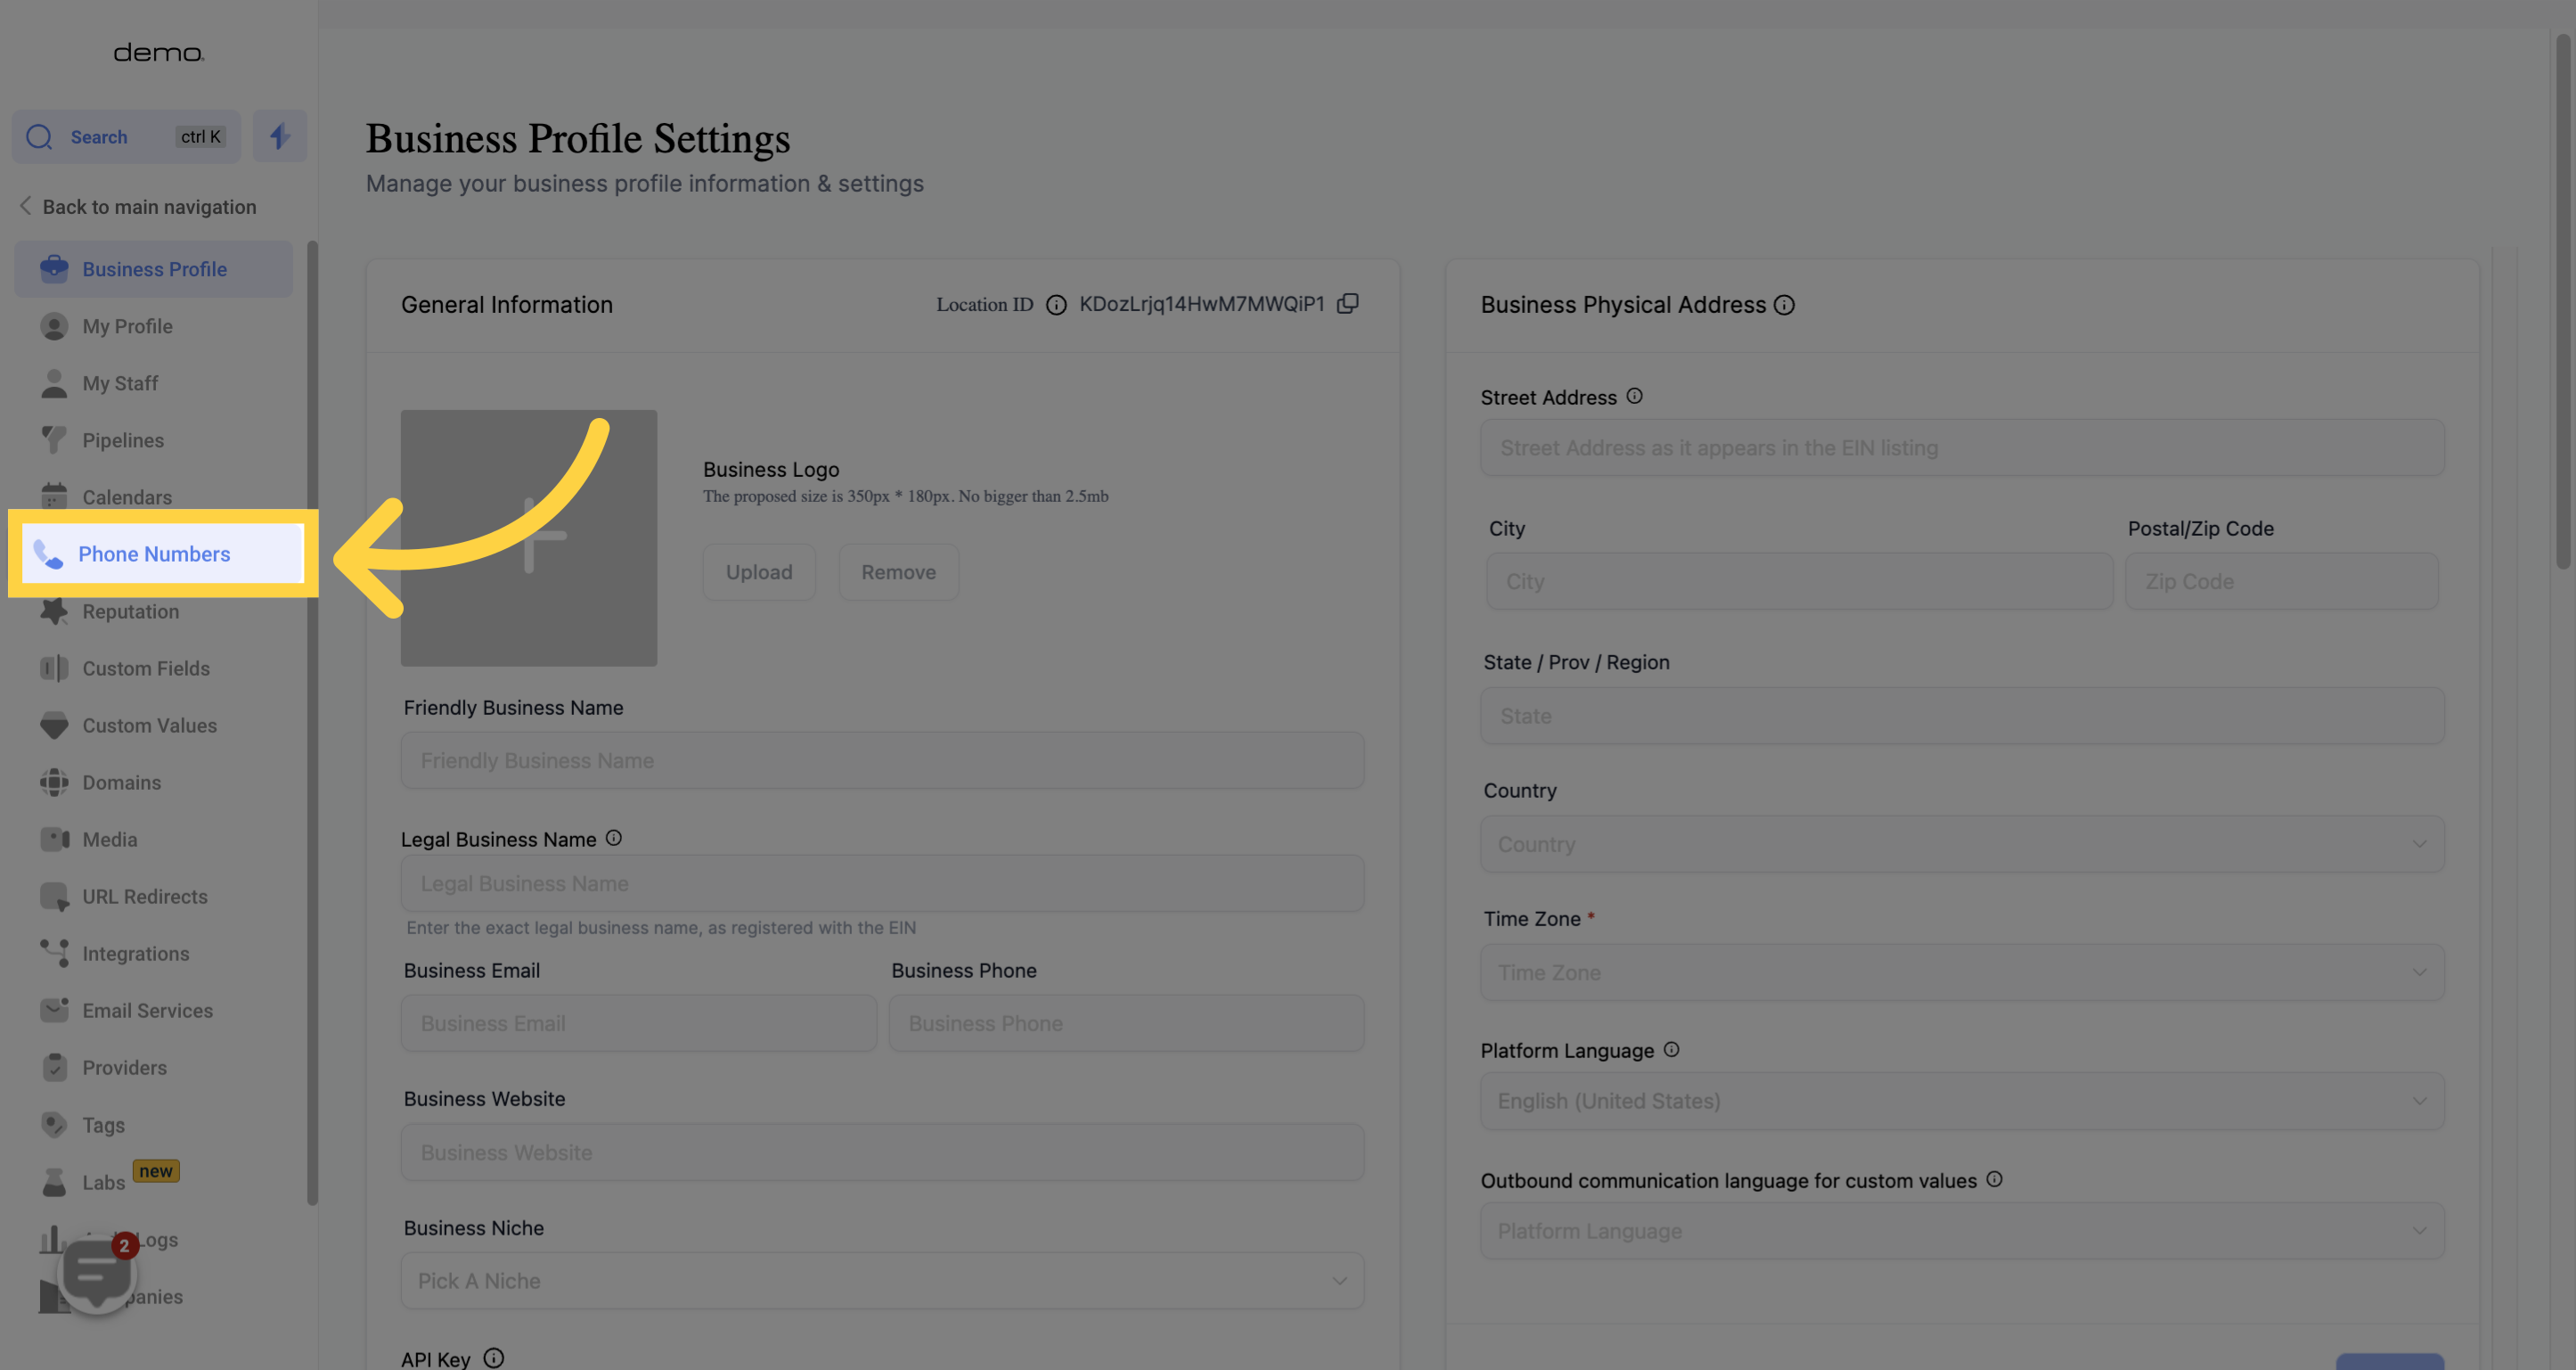Open the Pick A Niche dropdown

tap(882, 1281)
